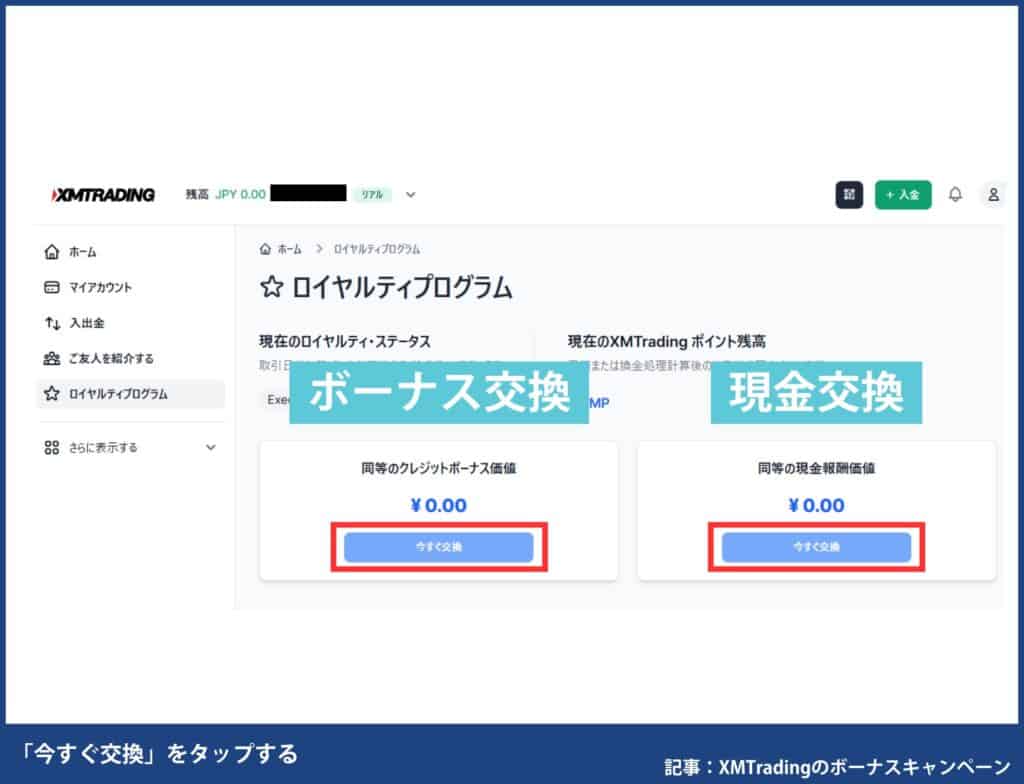The image size is (1024, 784).
Task: Open the QR code icon button
Action: [849, 195]
